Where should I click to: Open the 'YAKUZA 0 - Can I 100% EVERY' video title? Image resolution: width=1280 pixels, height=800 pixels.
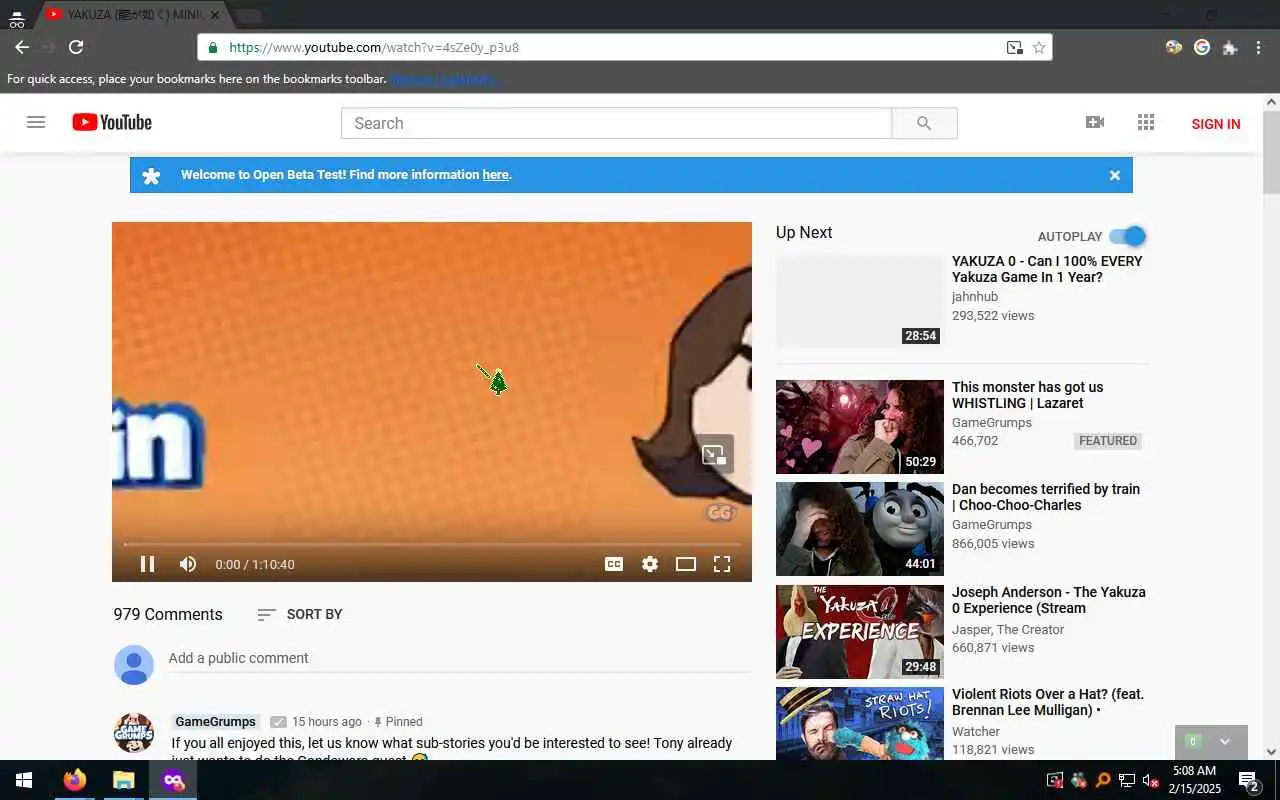[x=1047, y=269]
